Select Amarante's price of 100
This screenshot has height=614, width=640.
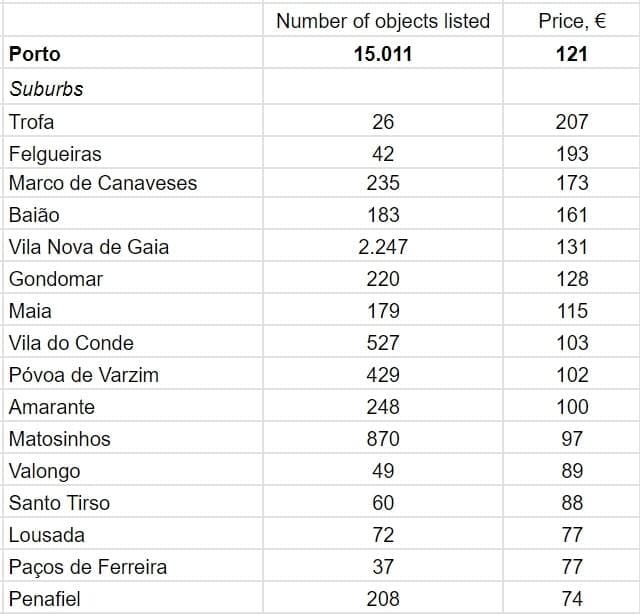572,407
